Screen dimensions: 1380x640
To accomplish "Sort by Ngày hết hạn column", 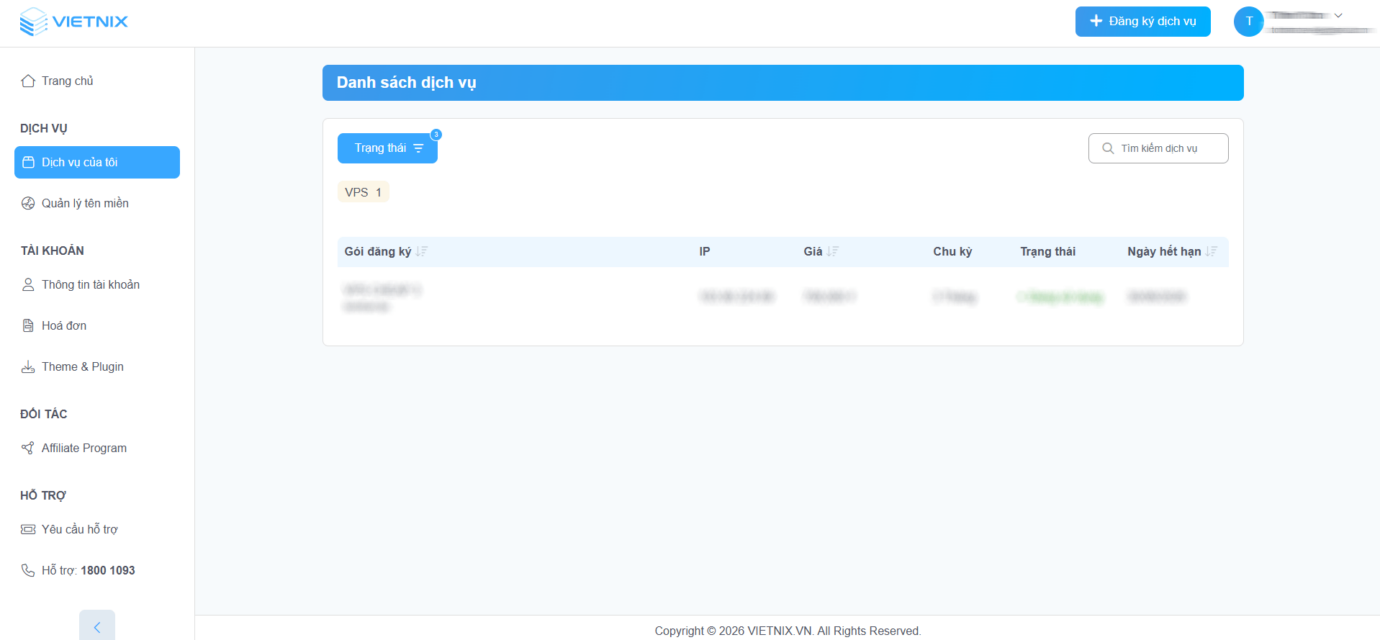I will (1212, 252).
